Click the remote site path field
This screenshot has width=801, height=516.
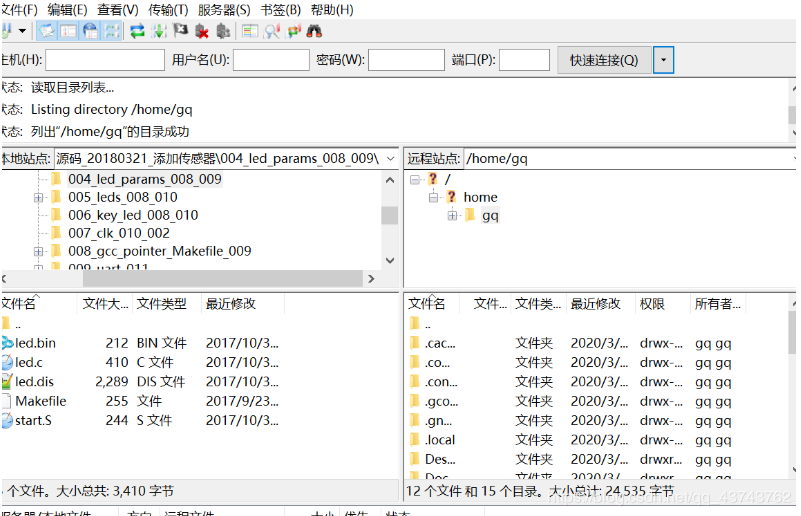pyautogui.click(x=629, y=159)
